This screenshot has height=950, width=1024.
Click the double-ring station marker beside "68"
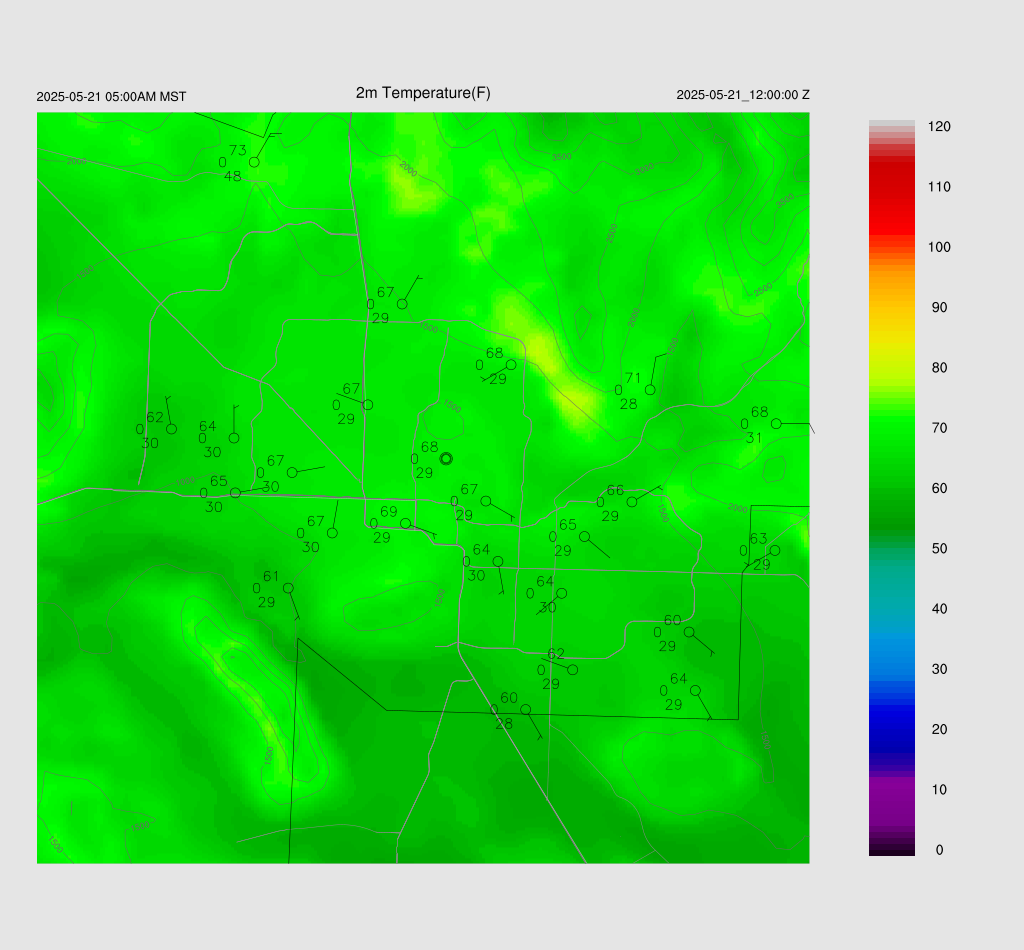pos(446,459)
